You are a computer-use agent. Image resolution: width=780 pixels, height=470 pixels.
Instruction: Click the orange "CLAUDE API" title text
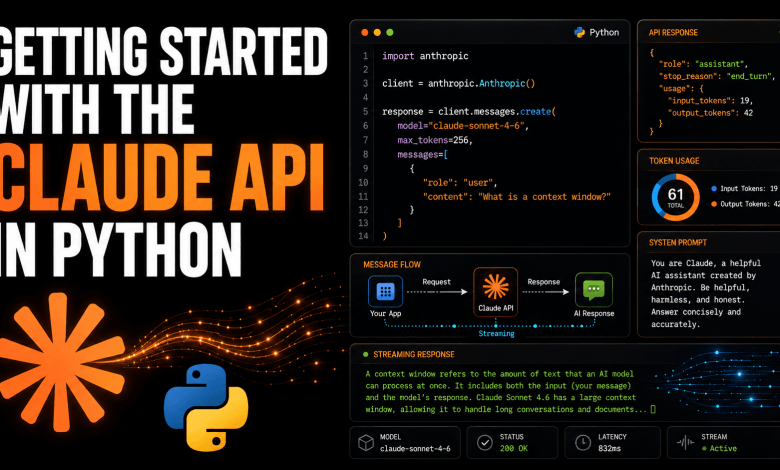tap(162, 178)
